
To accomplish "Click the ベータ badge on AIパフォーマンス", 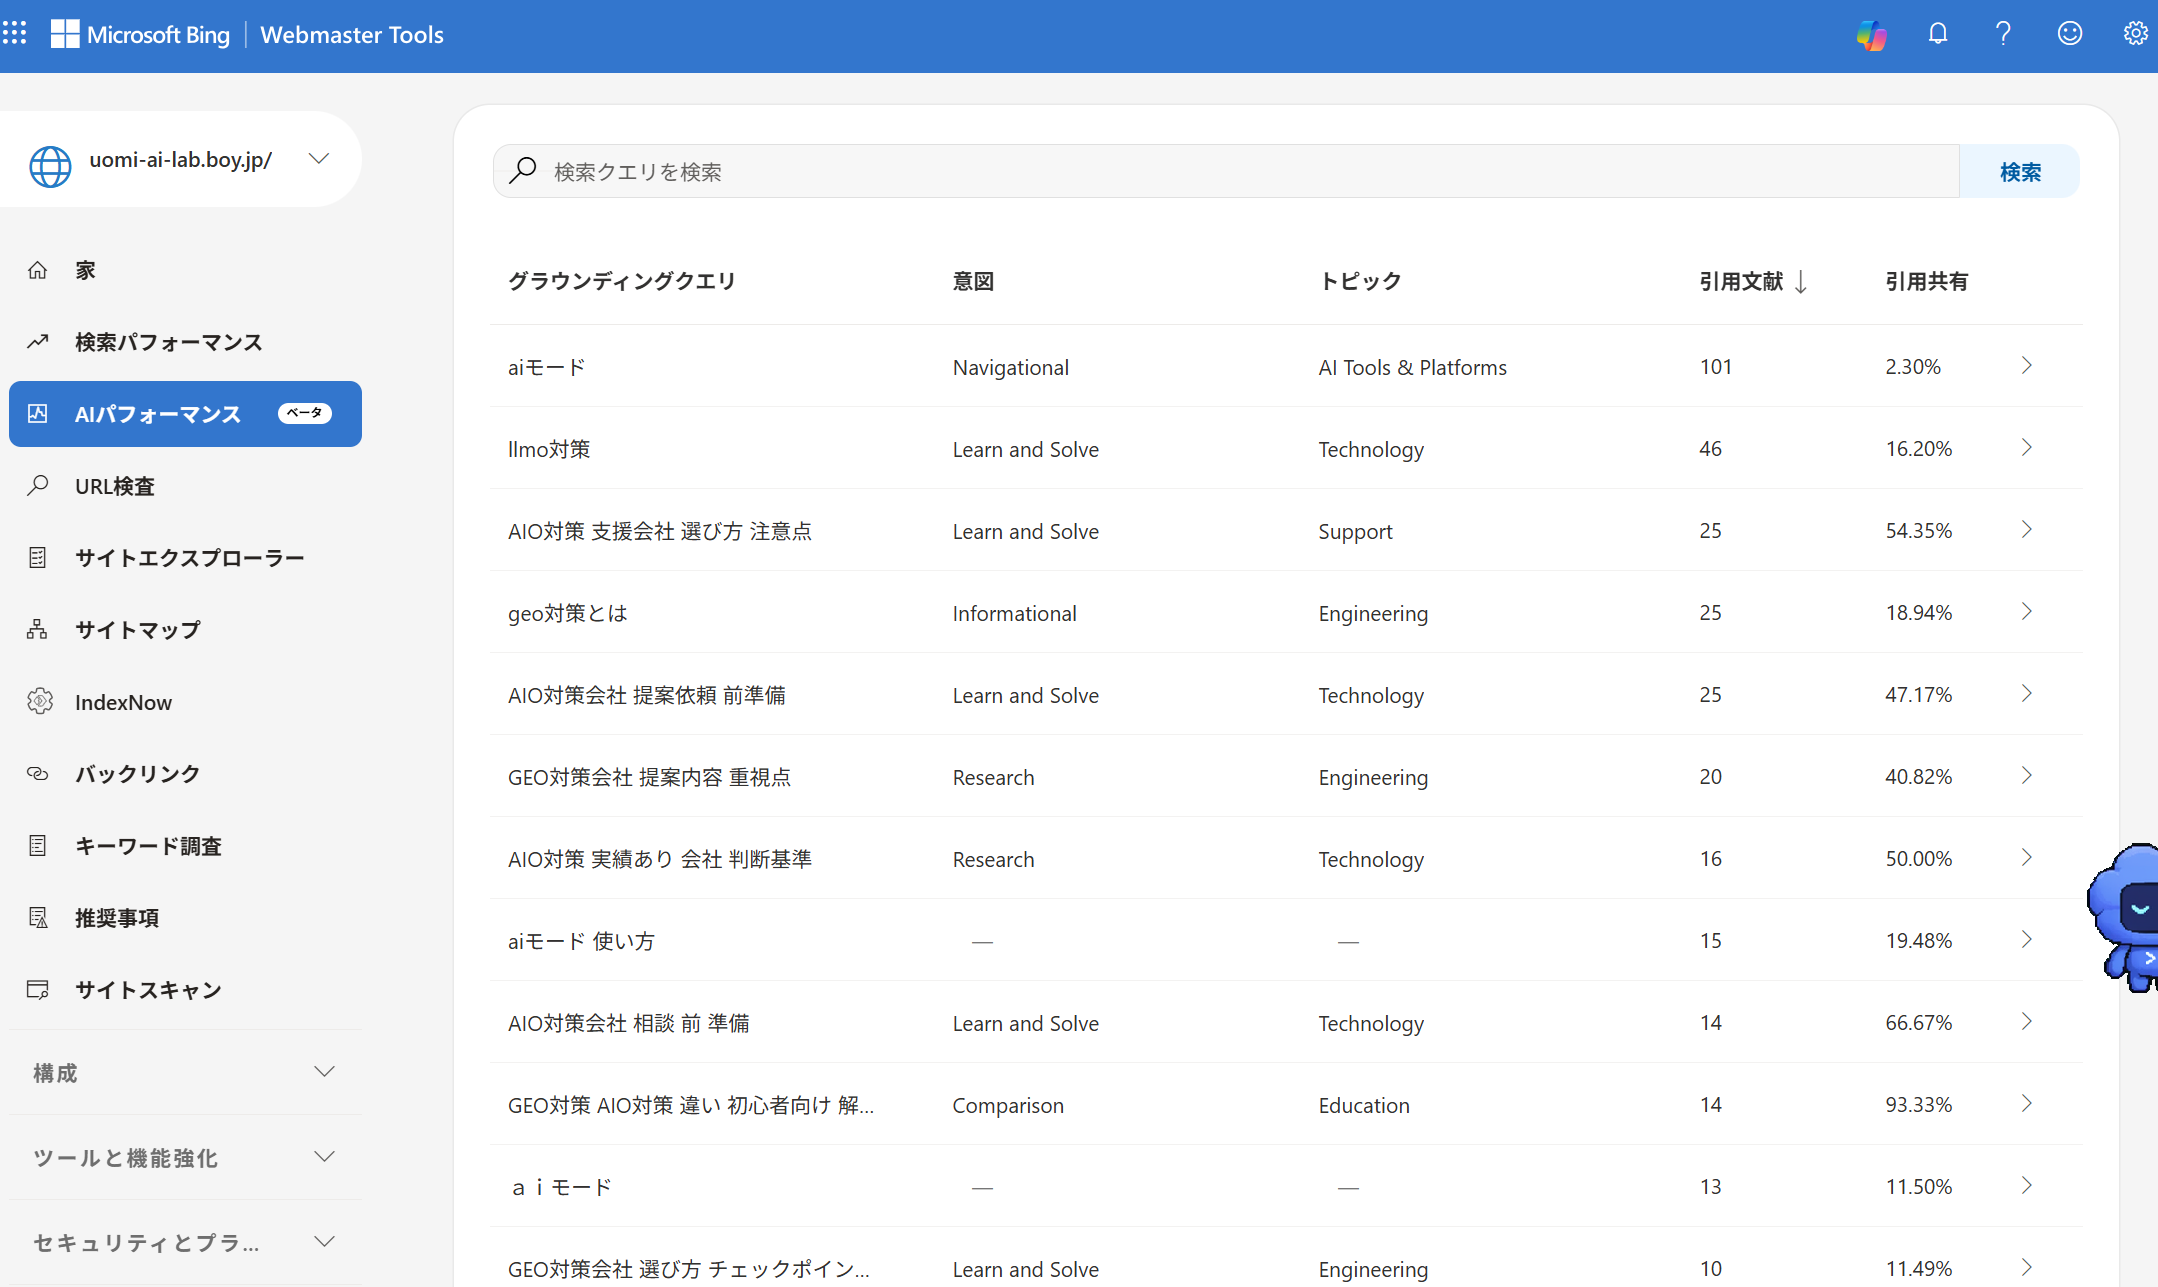I will click(x=305, y=413).
